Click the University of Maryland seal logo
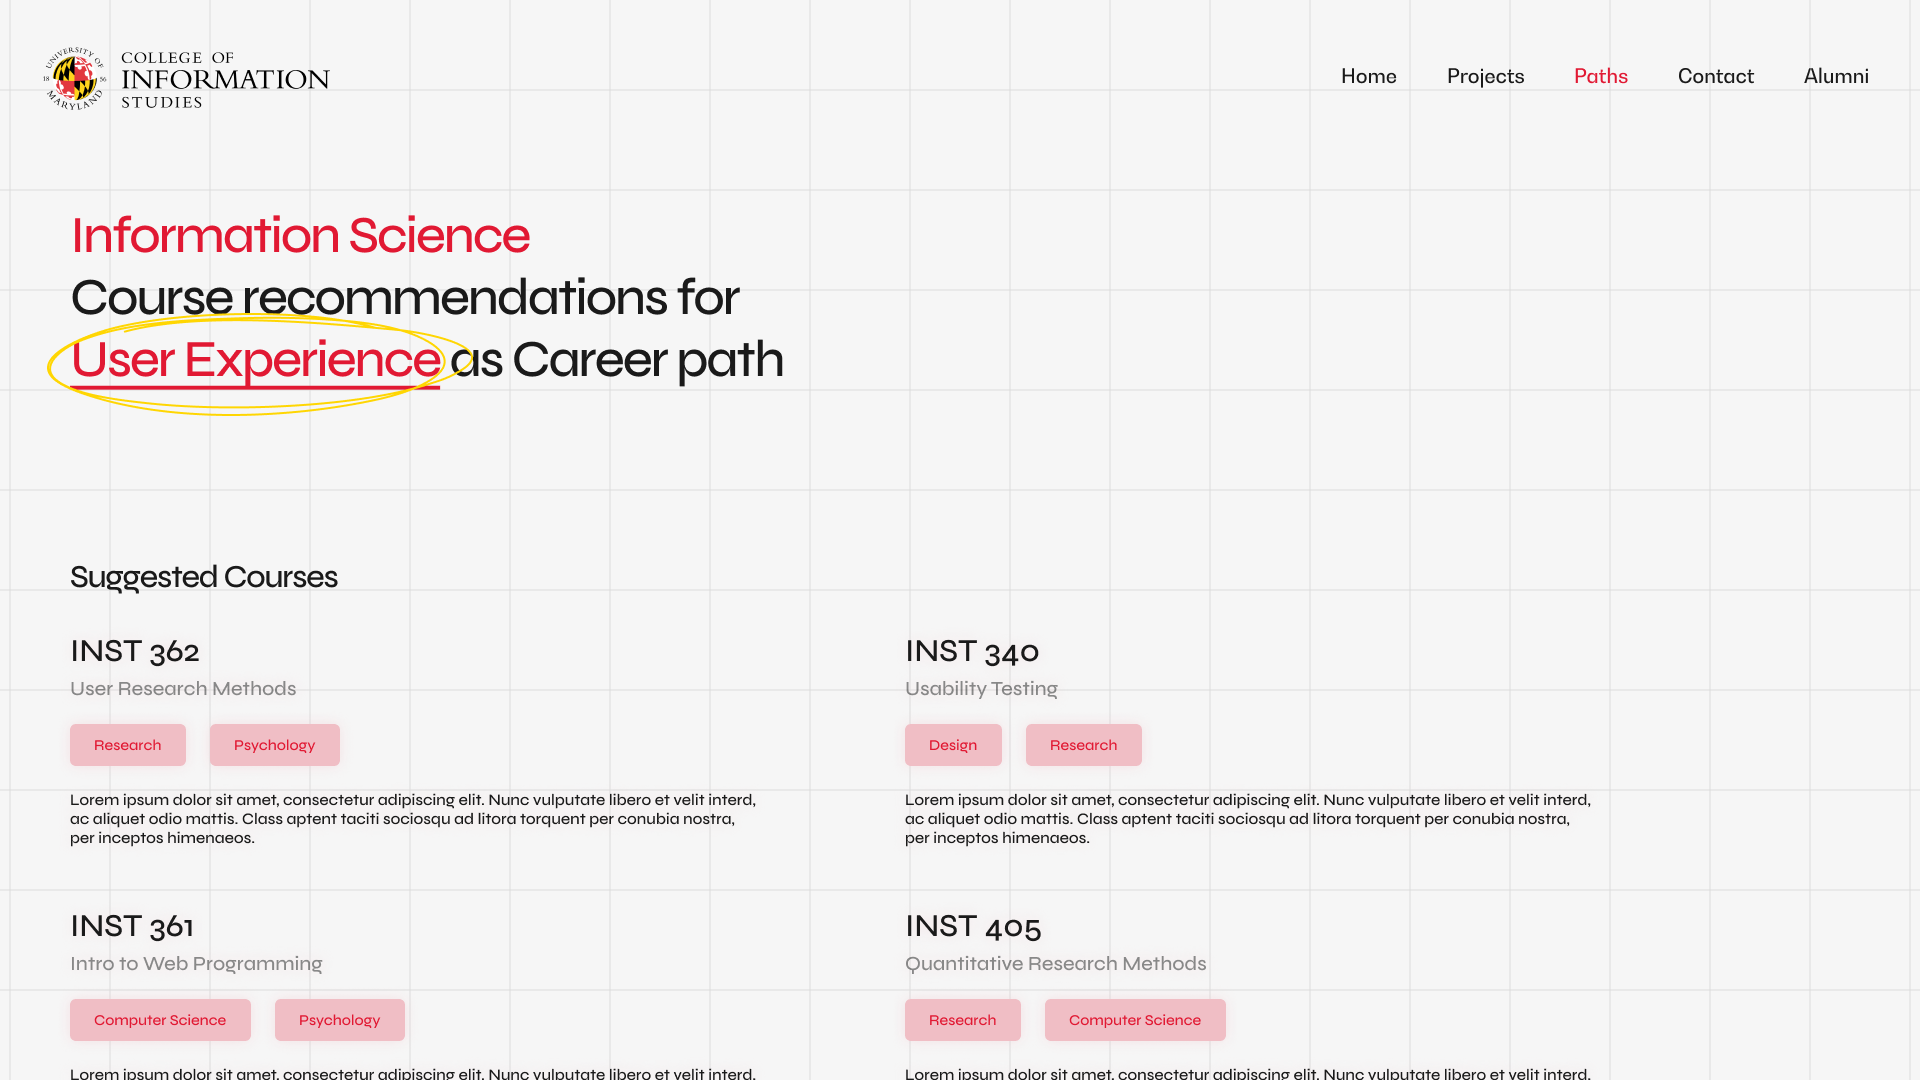The height and width of the screenshot is (1080, 1920). click(x=75, y=78)
